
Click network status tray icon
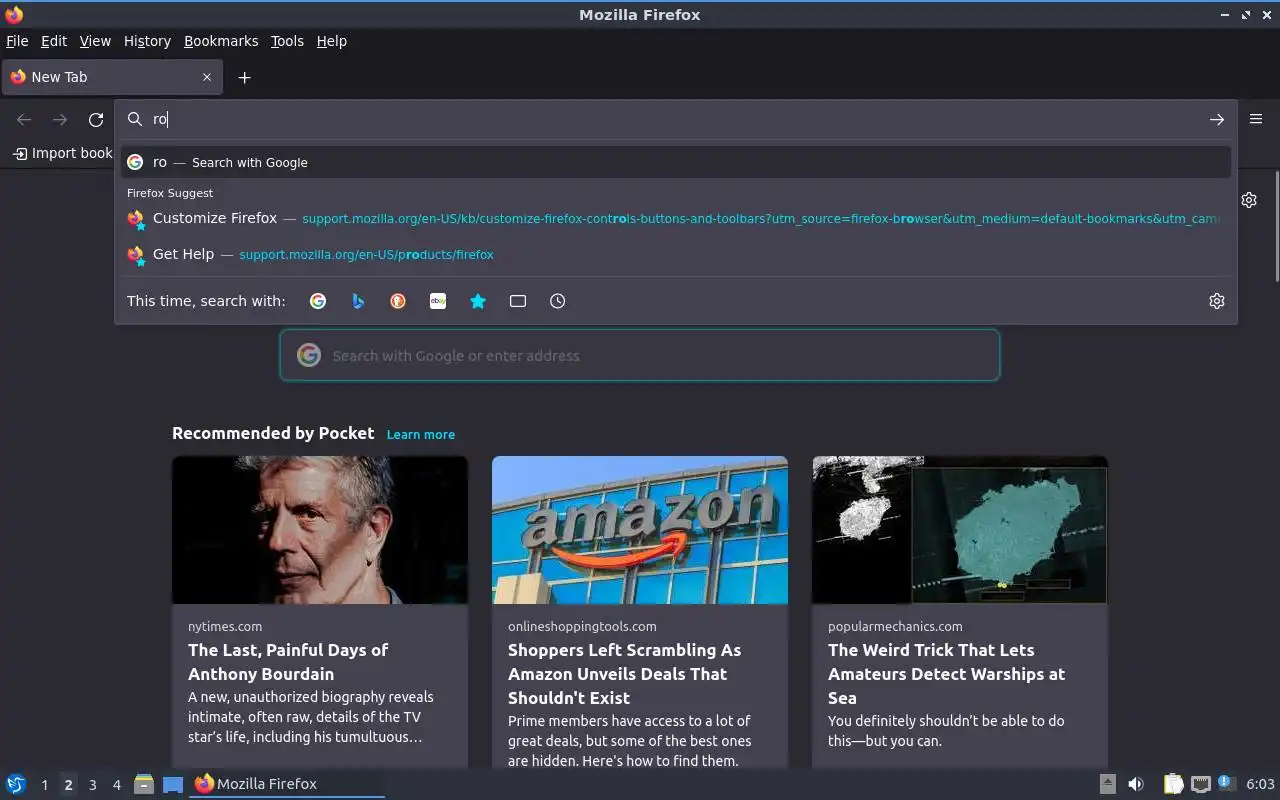coord(1201,784)
